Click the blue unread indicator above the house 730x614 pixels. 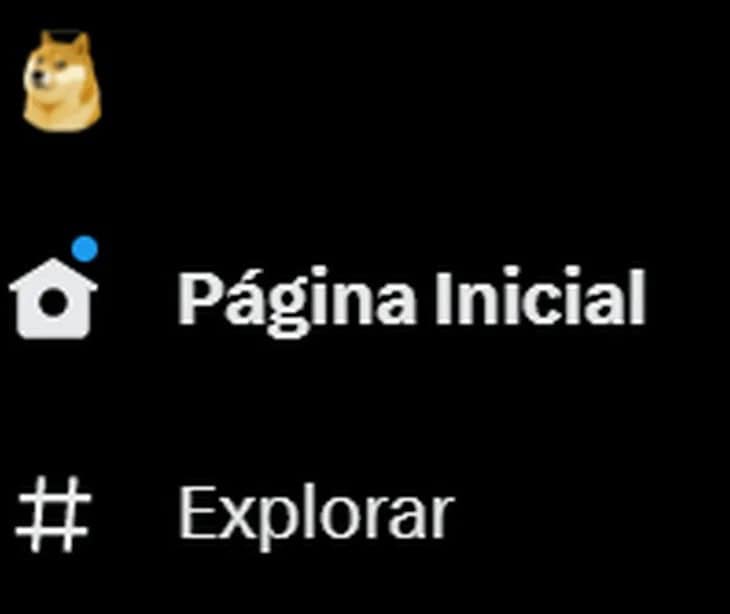click(85, 249)
